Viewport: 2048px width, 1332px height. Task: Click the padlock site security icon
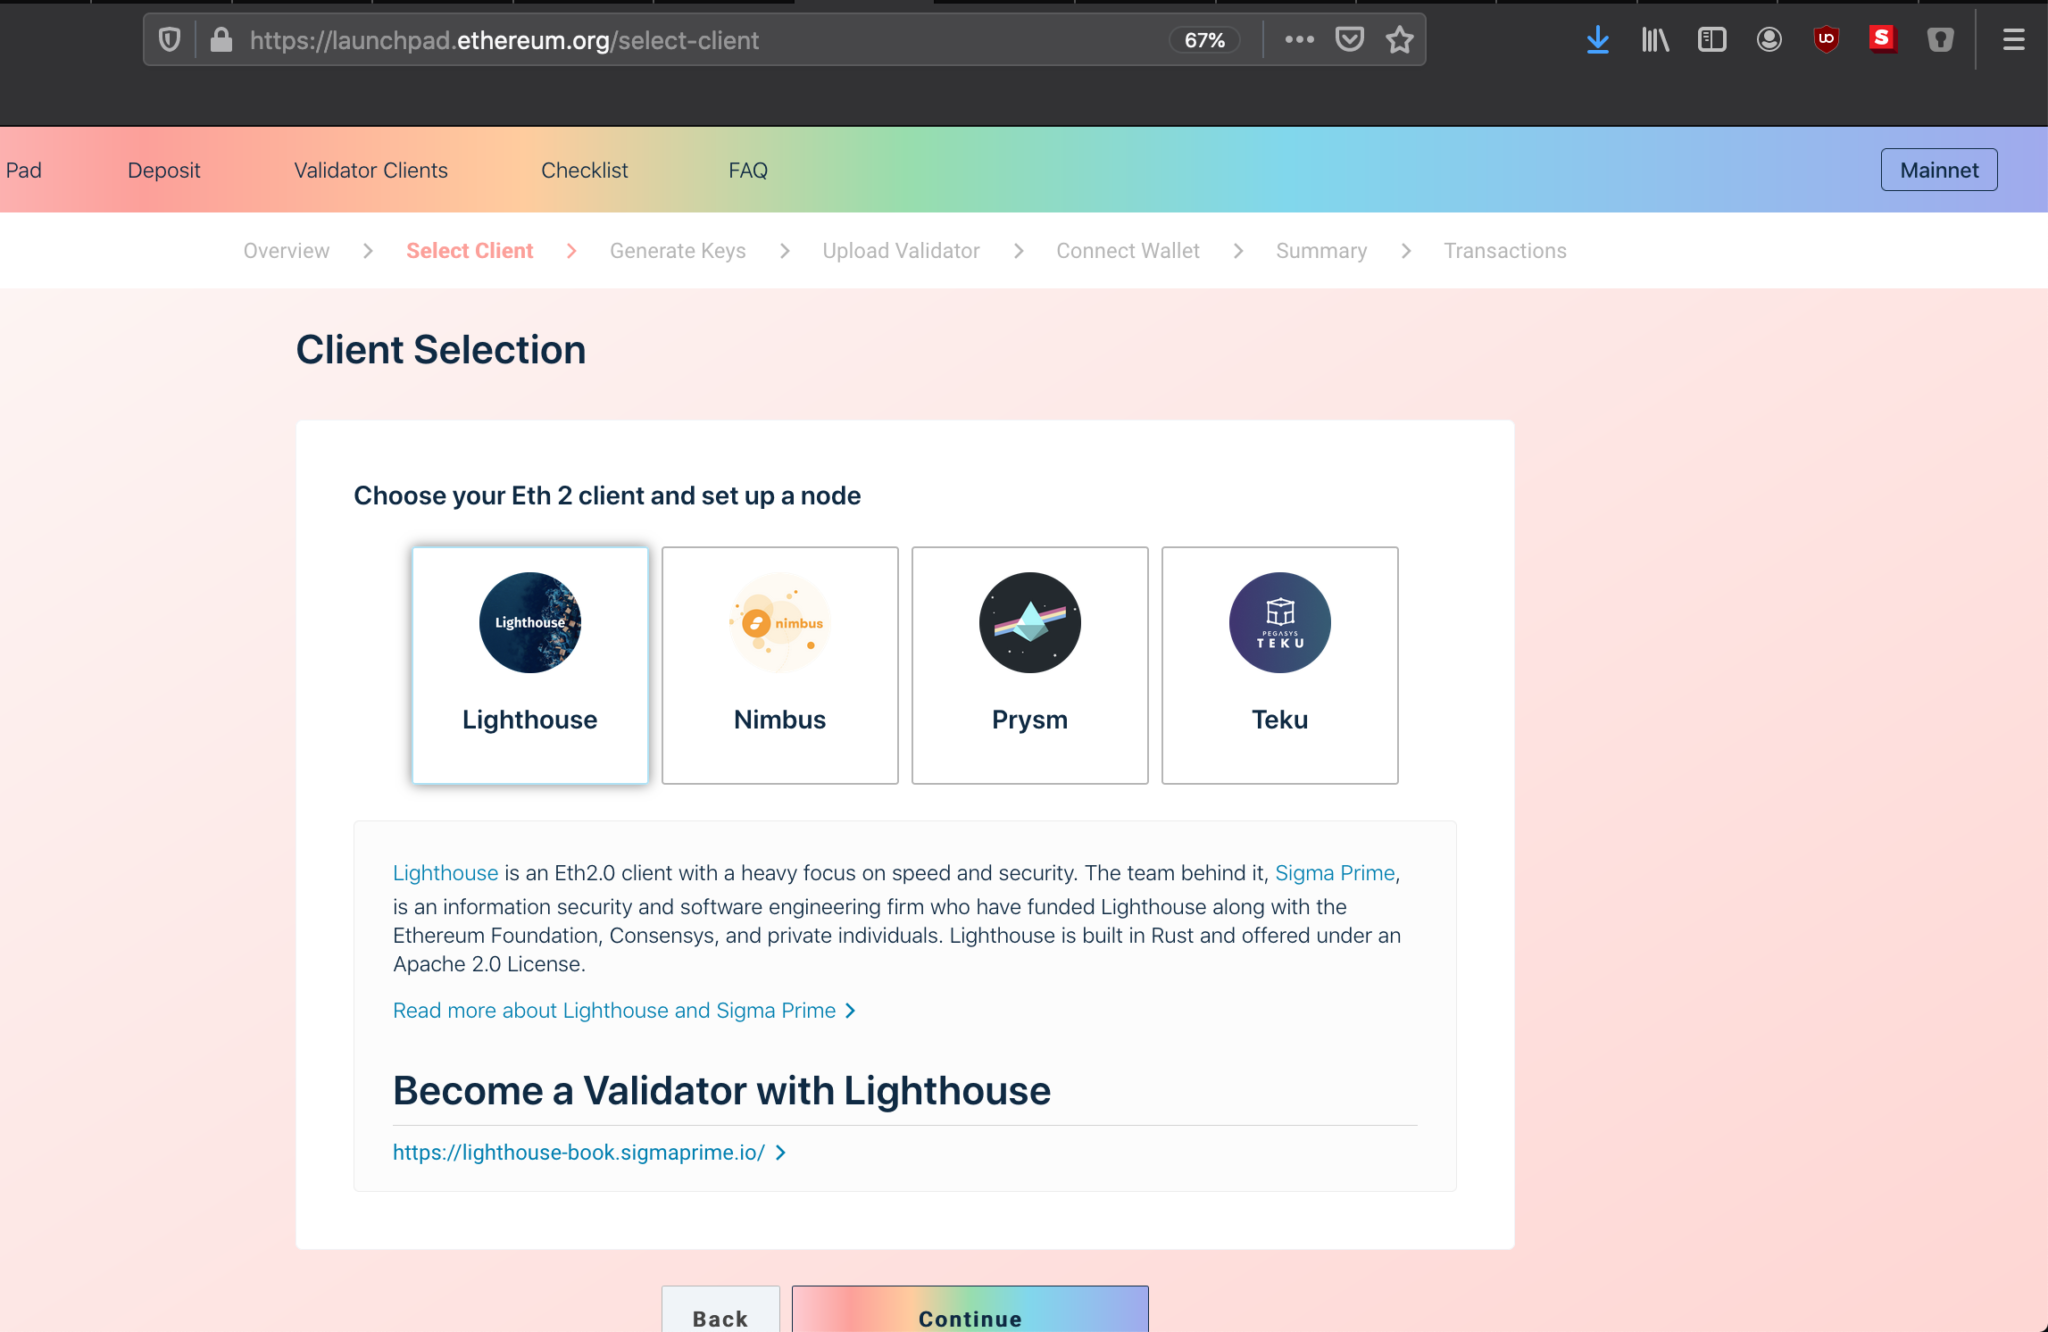[221, 40]
